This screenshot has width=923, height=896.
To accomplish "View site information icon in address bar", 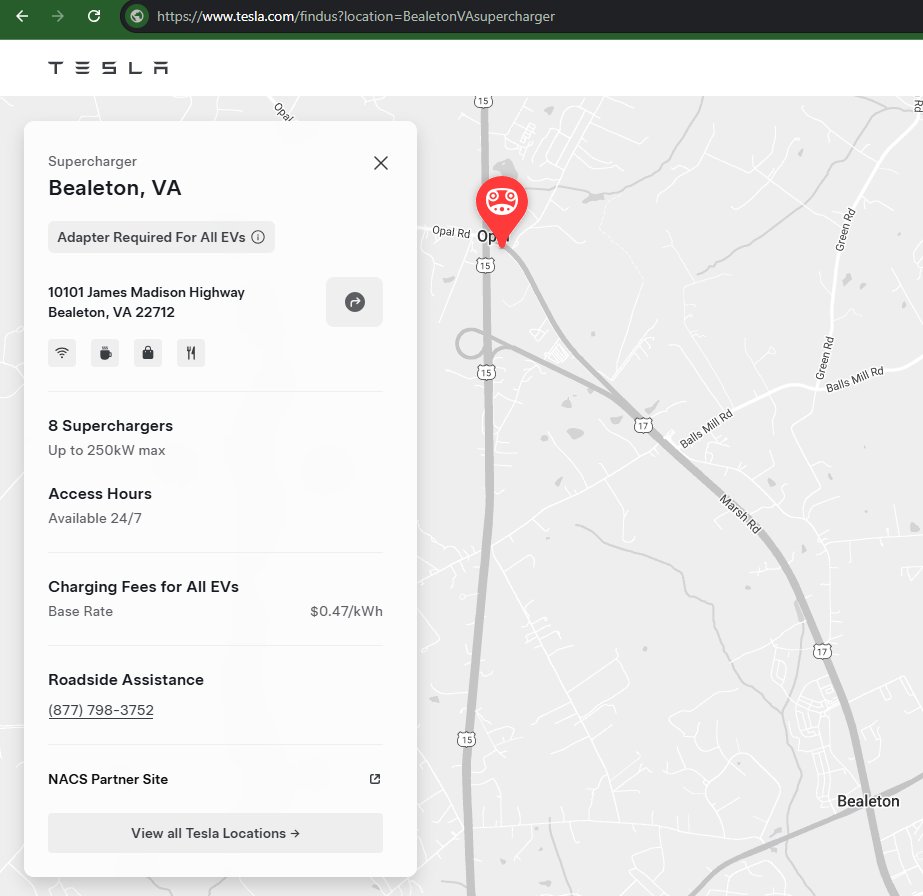I will point(137,16).
